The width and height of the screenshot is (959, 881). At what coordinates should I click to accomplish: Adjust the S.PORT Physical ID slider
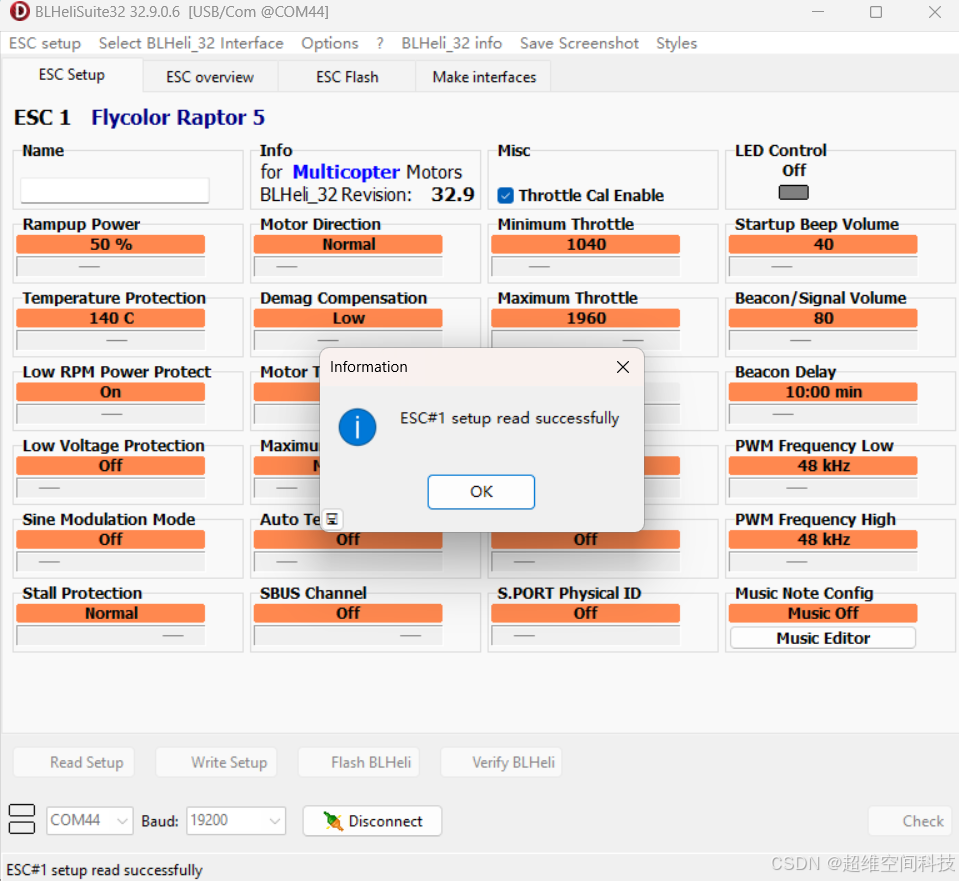pos(585,636)
